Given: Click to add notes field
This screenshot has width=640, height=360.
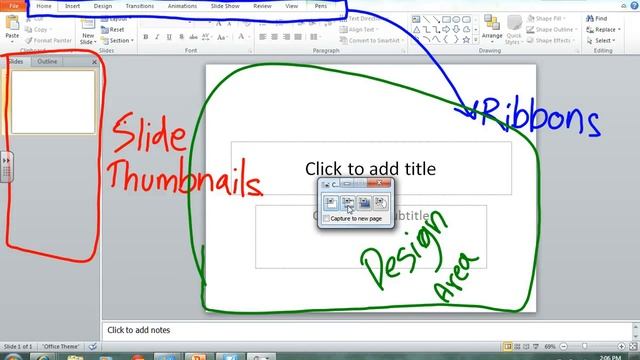Looking at the screenshot, I should tap(367, 330).
